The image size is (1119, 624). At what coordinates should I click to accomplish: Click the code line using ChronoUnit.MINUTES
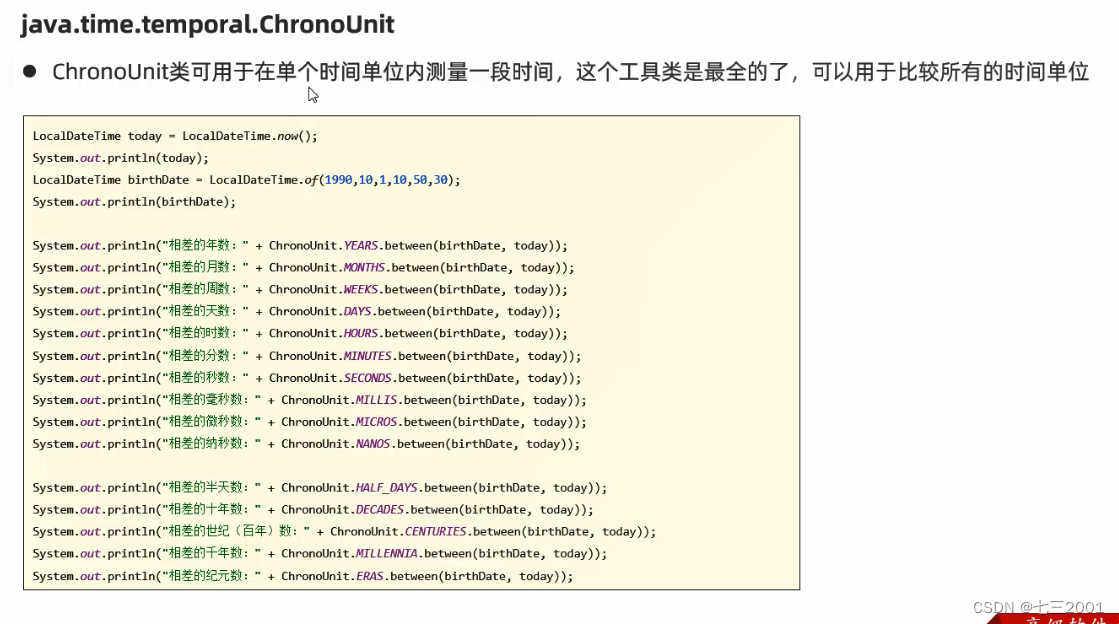[x=307, y=356]
